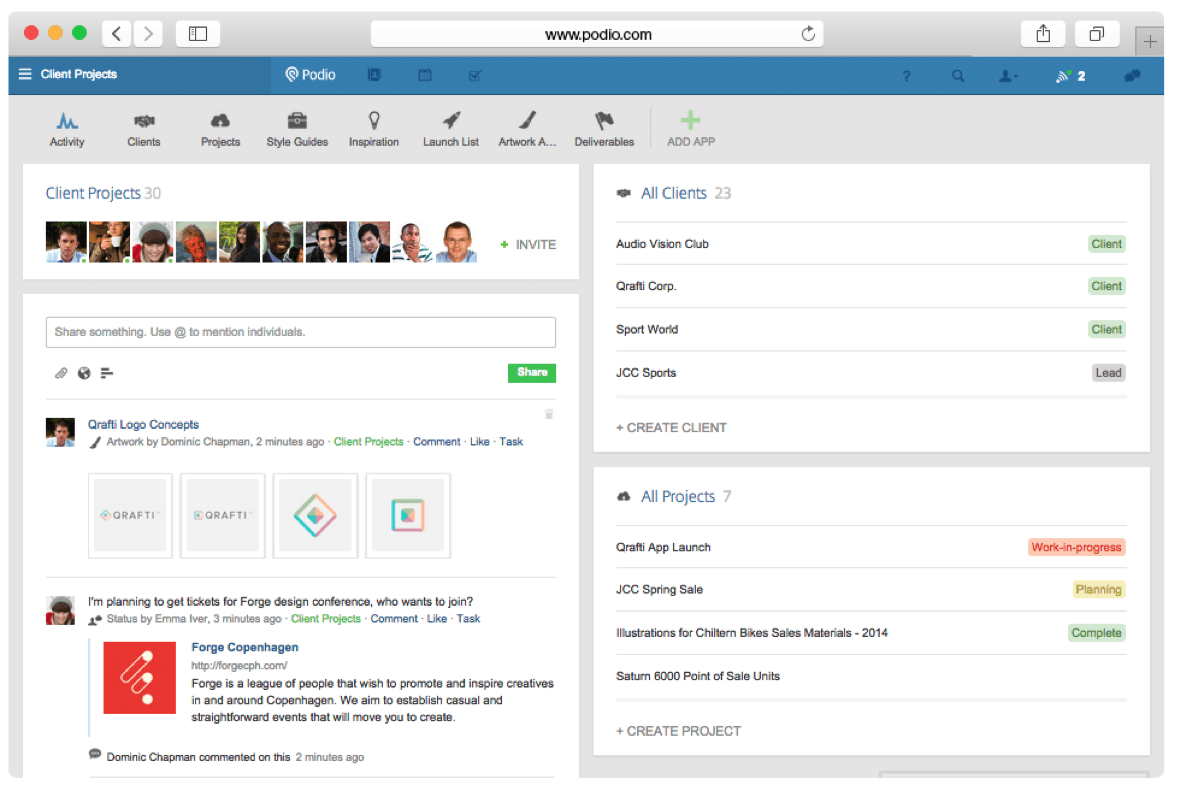Click the Planning status tag
This screenshot has width=1178, height=796.
[1098, 589]
